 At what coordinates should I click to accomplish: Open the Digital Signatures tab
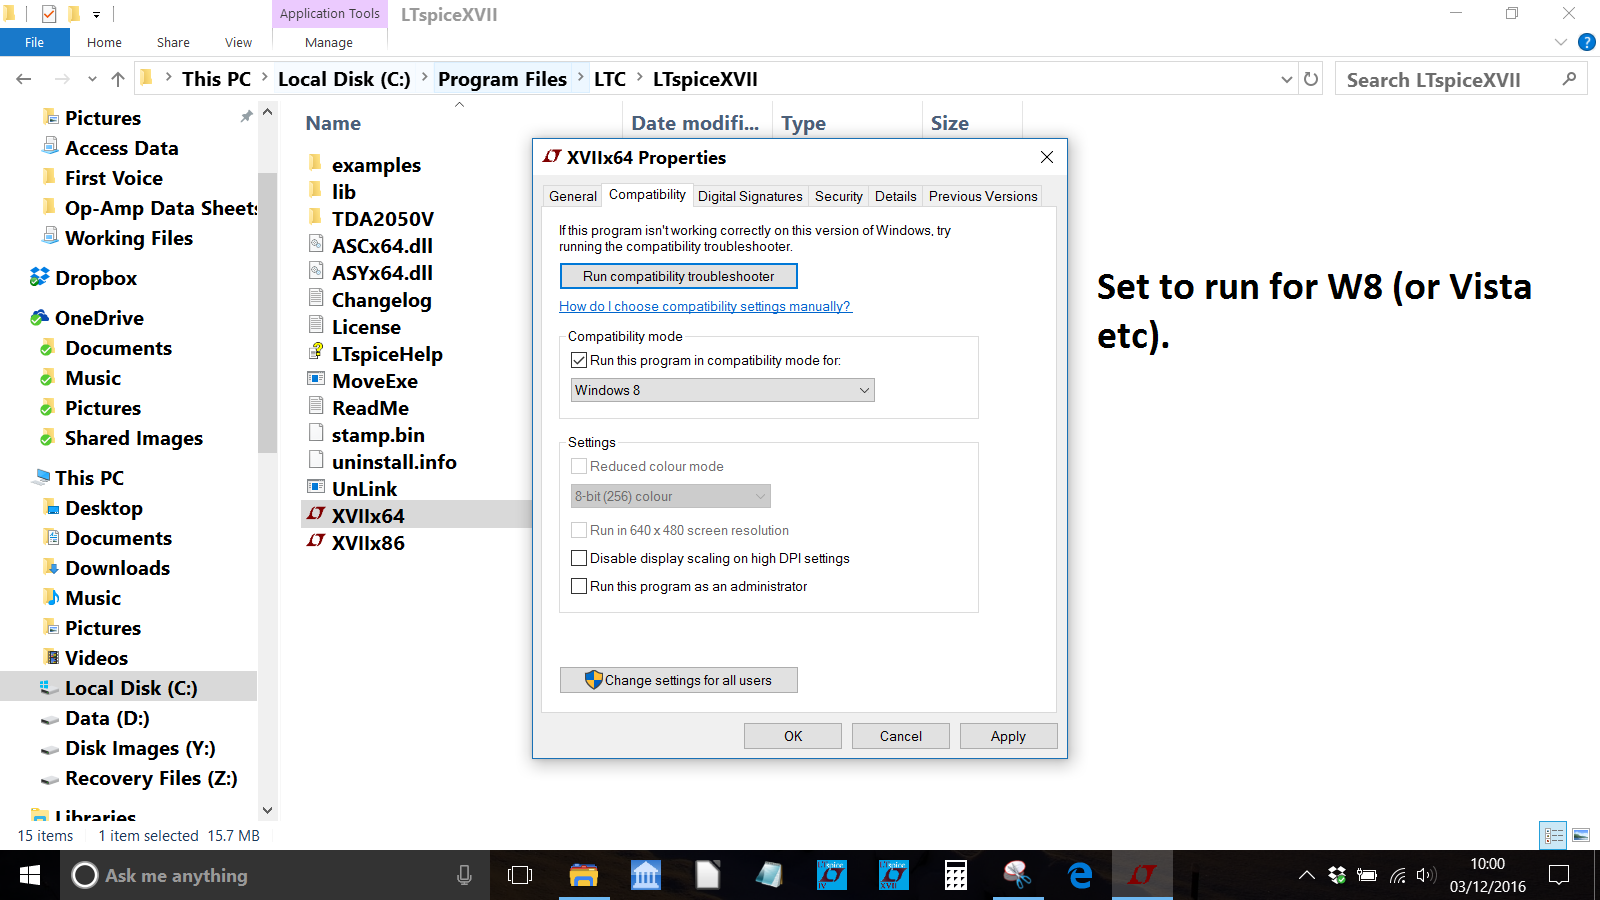tap(750, 196)
